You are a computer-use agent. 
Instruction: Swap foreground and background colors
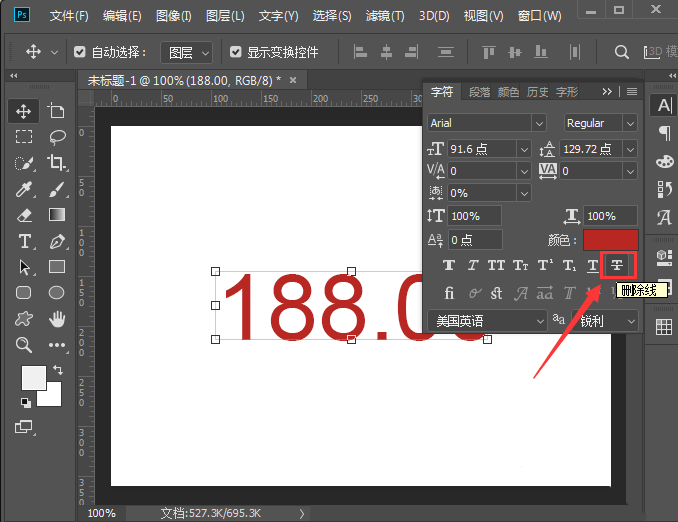pyautogui.click(x=58, y=370)
